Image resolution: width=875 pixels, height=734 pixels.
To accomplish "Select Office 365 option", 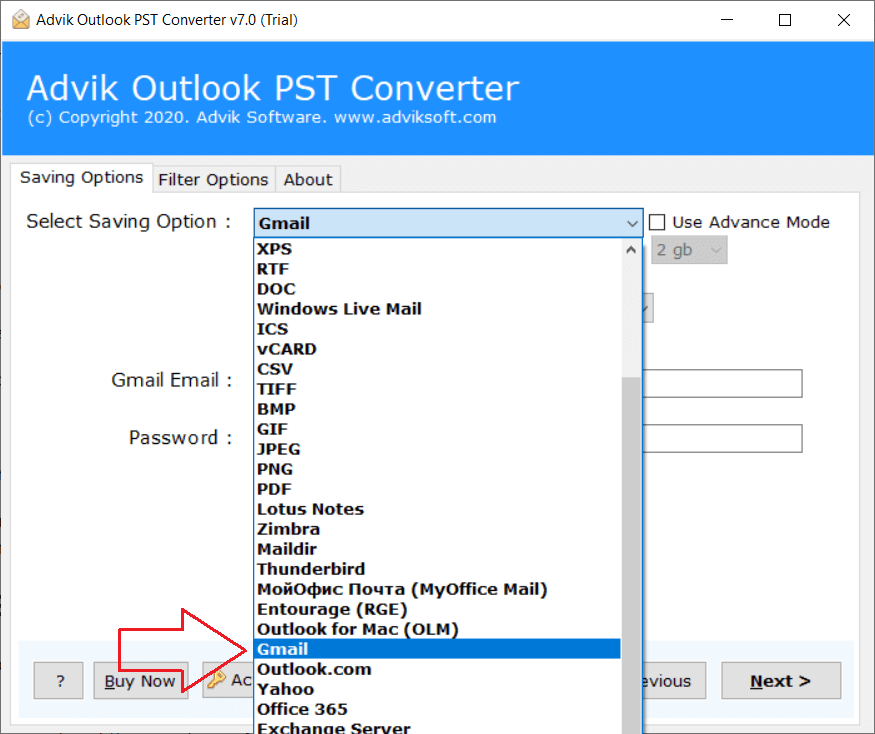I will [438, 709].
